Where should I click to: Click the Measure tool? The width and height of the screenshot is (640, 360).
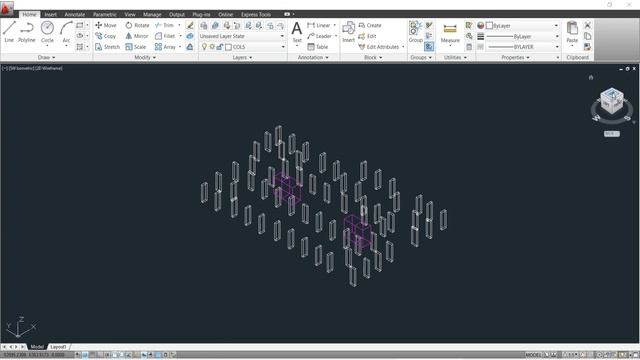point(450,33)
